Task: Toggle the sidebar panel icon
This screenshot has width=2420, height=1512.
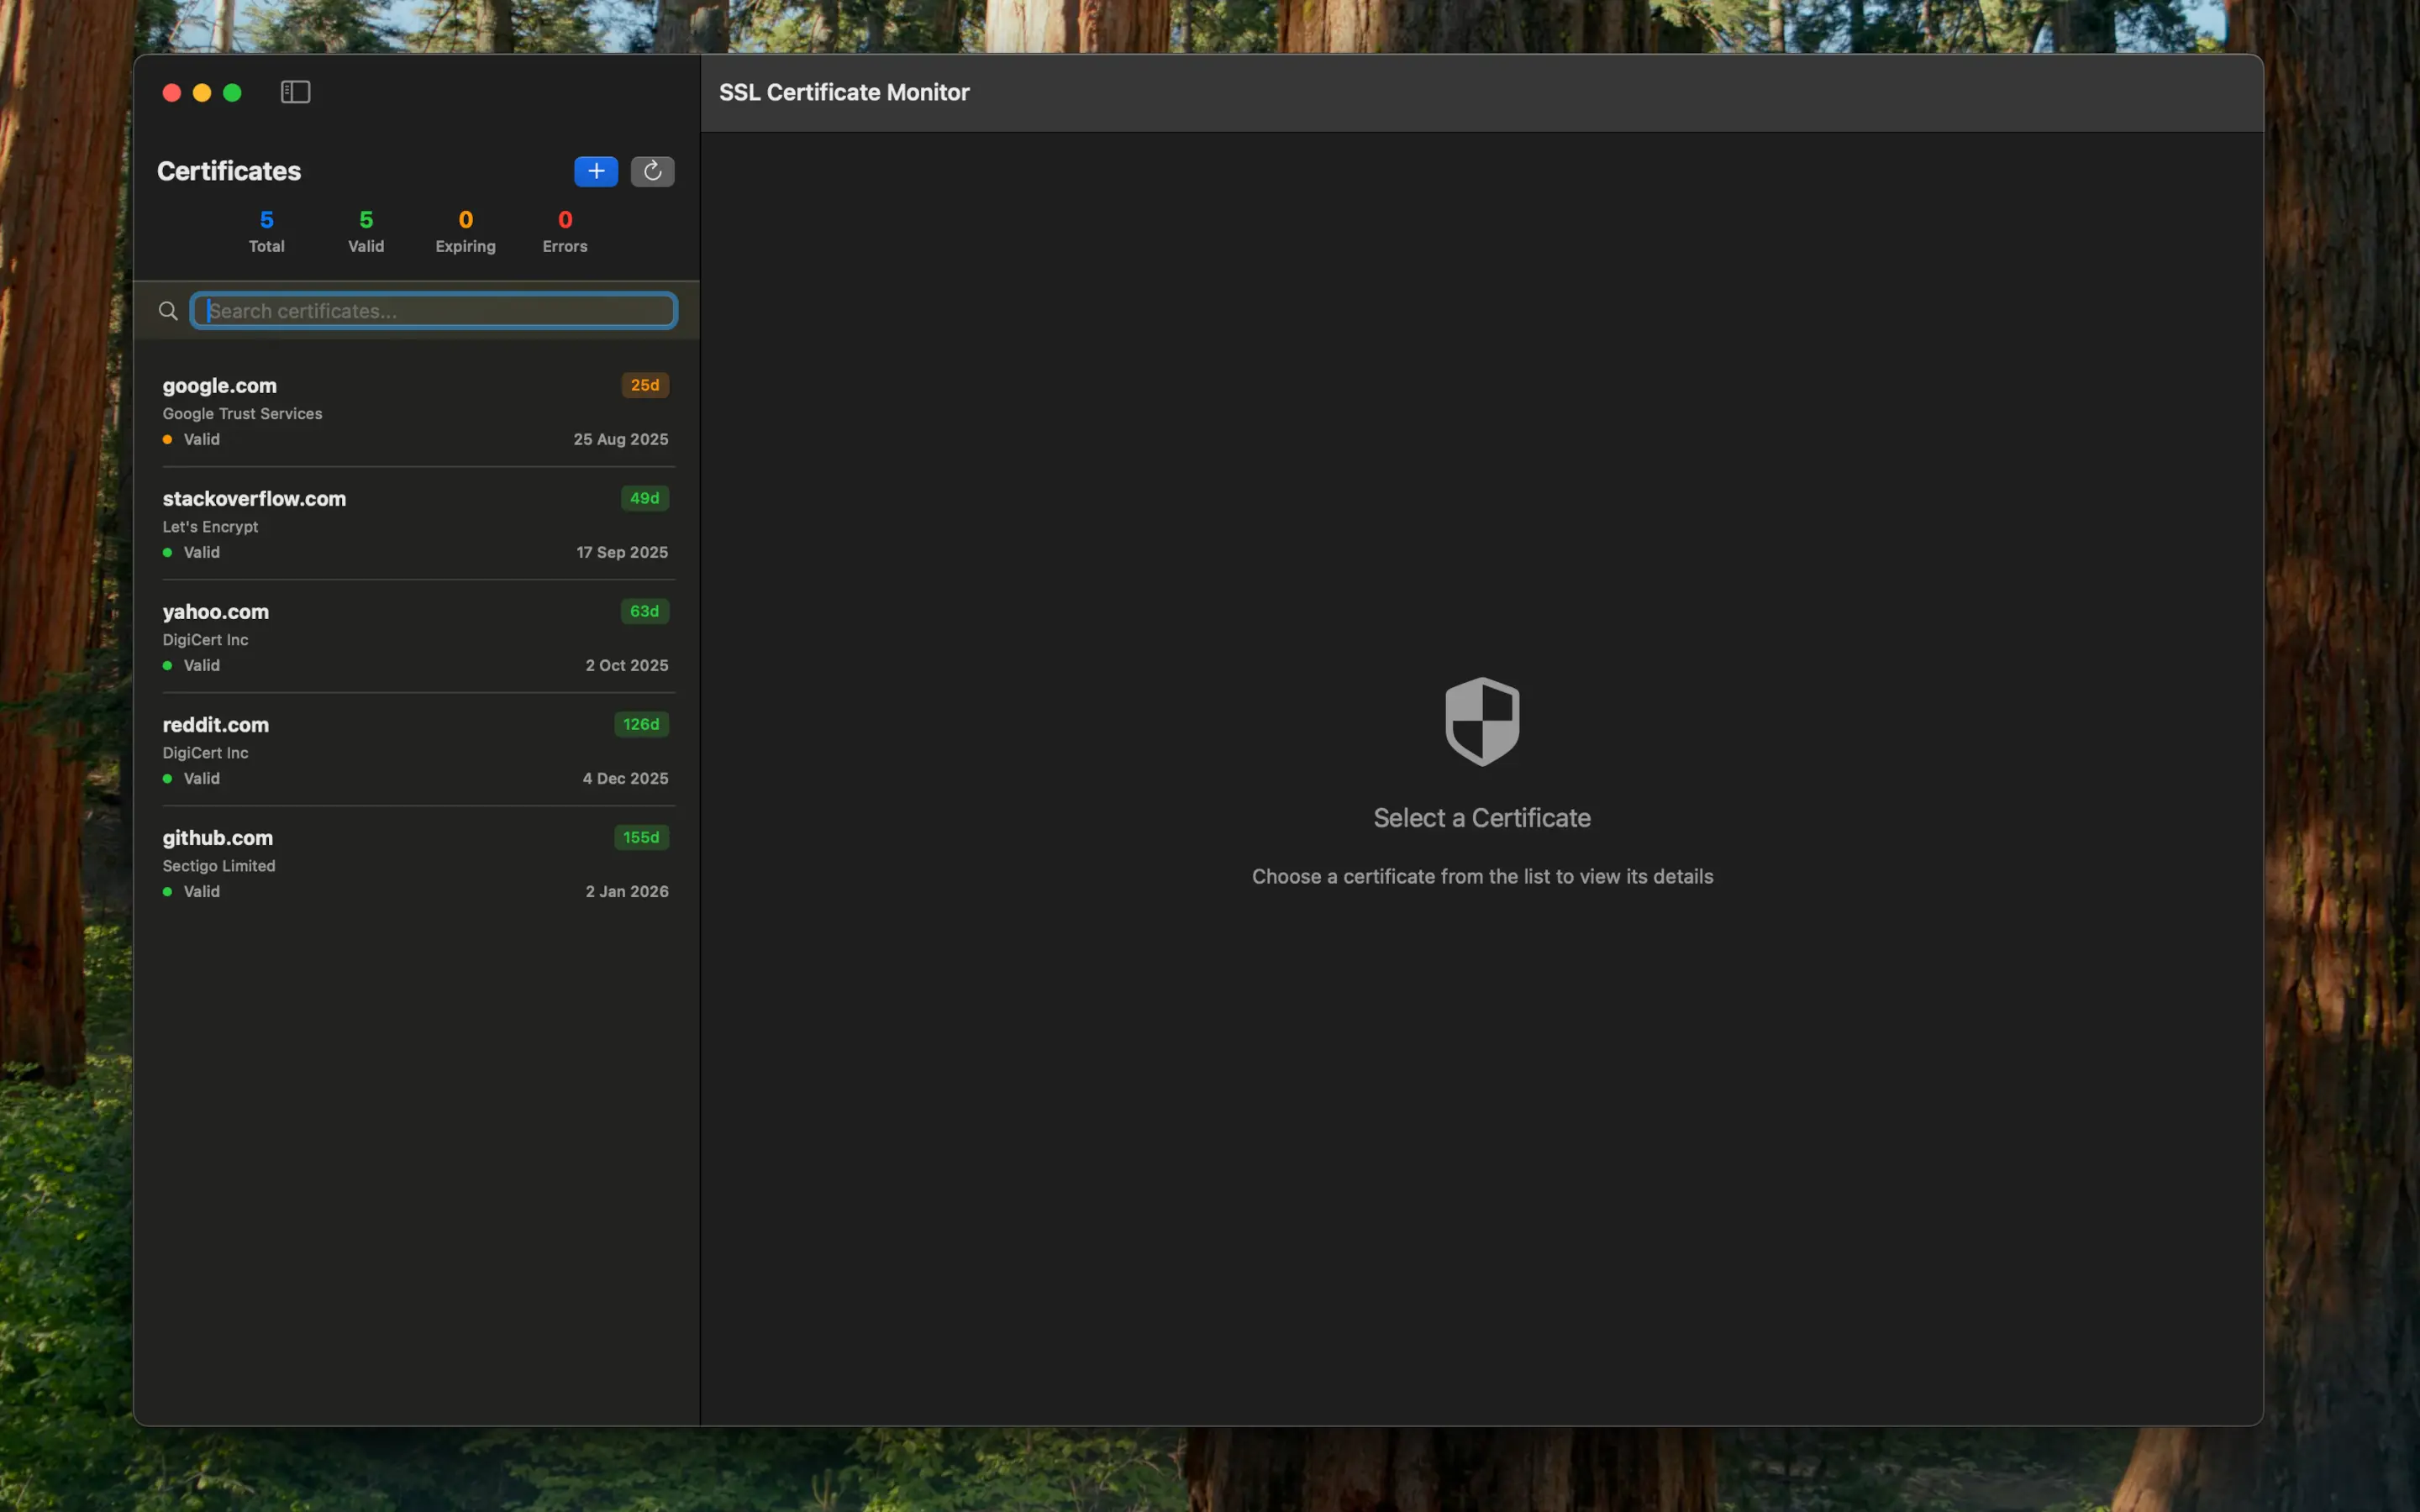Action: (295, 92)
